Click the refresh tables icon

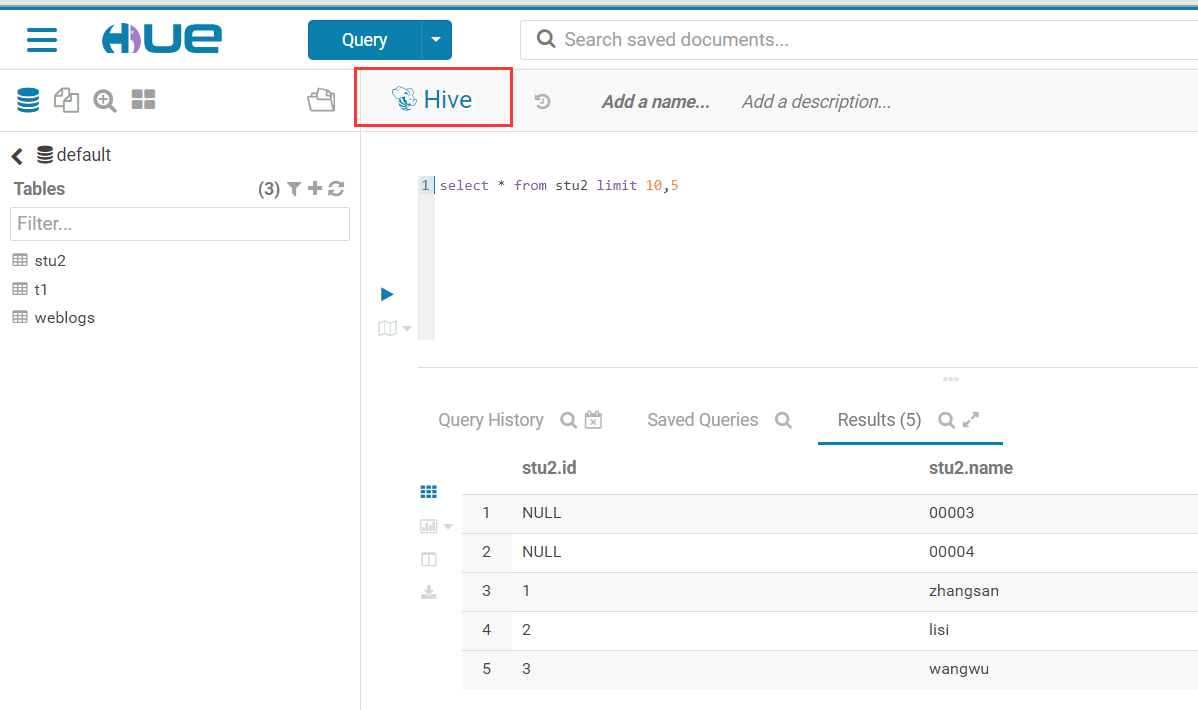coord(336,189)
